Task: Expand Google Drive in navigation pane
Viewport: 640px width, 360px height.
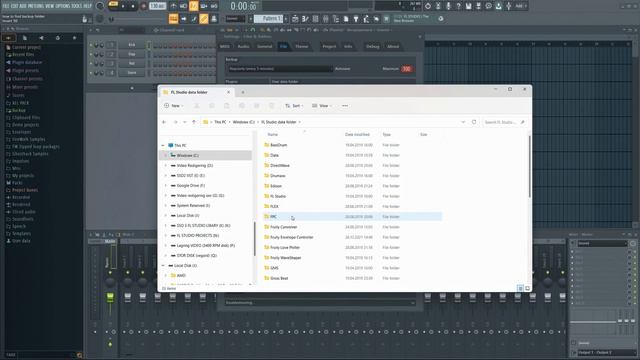Action: 166,186
